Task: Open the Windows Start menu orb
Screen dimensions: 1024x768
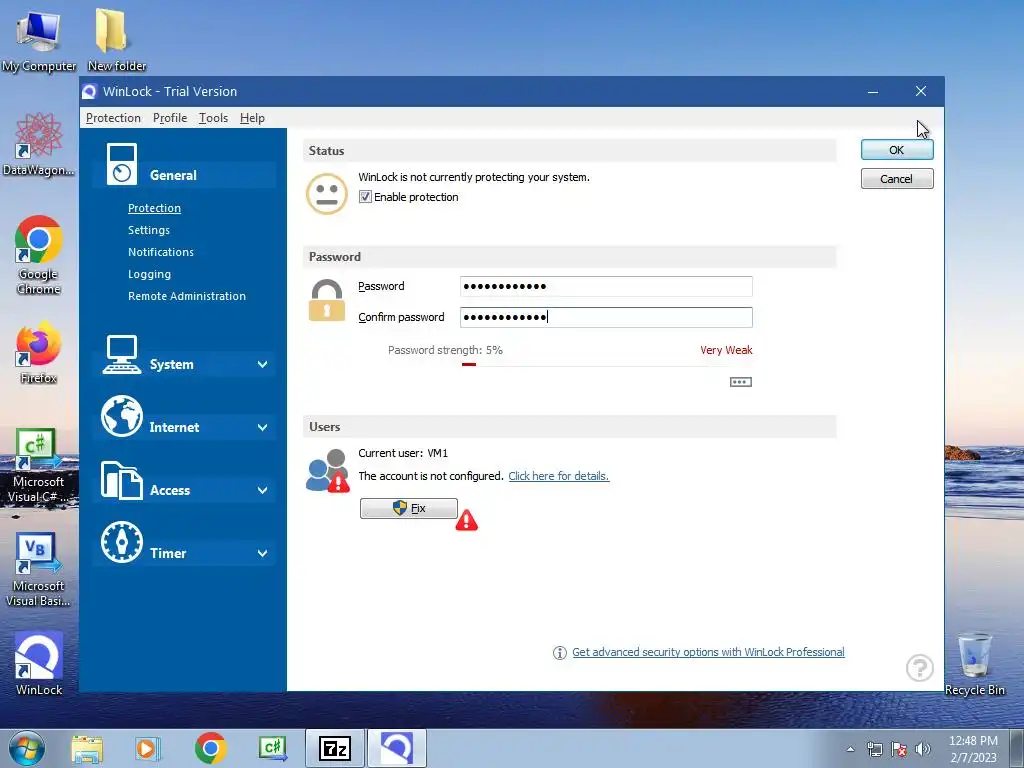Action: coord(27,748)
